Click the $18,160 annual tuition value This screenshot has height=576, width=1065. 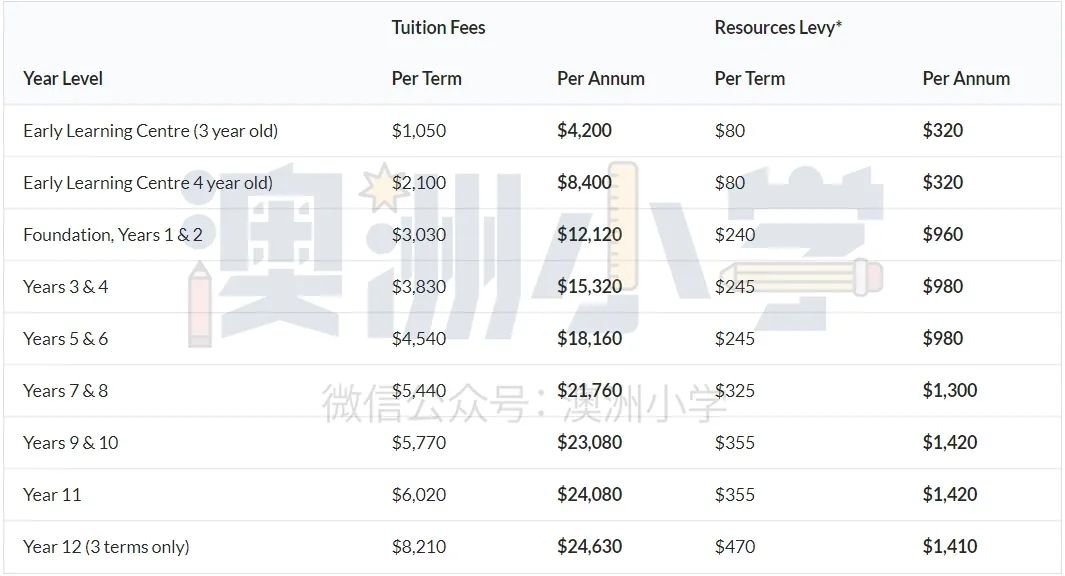pyautogui.click(x=590, y=338)
